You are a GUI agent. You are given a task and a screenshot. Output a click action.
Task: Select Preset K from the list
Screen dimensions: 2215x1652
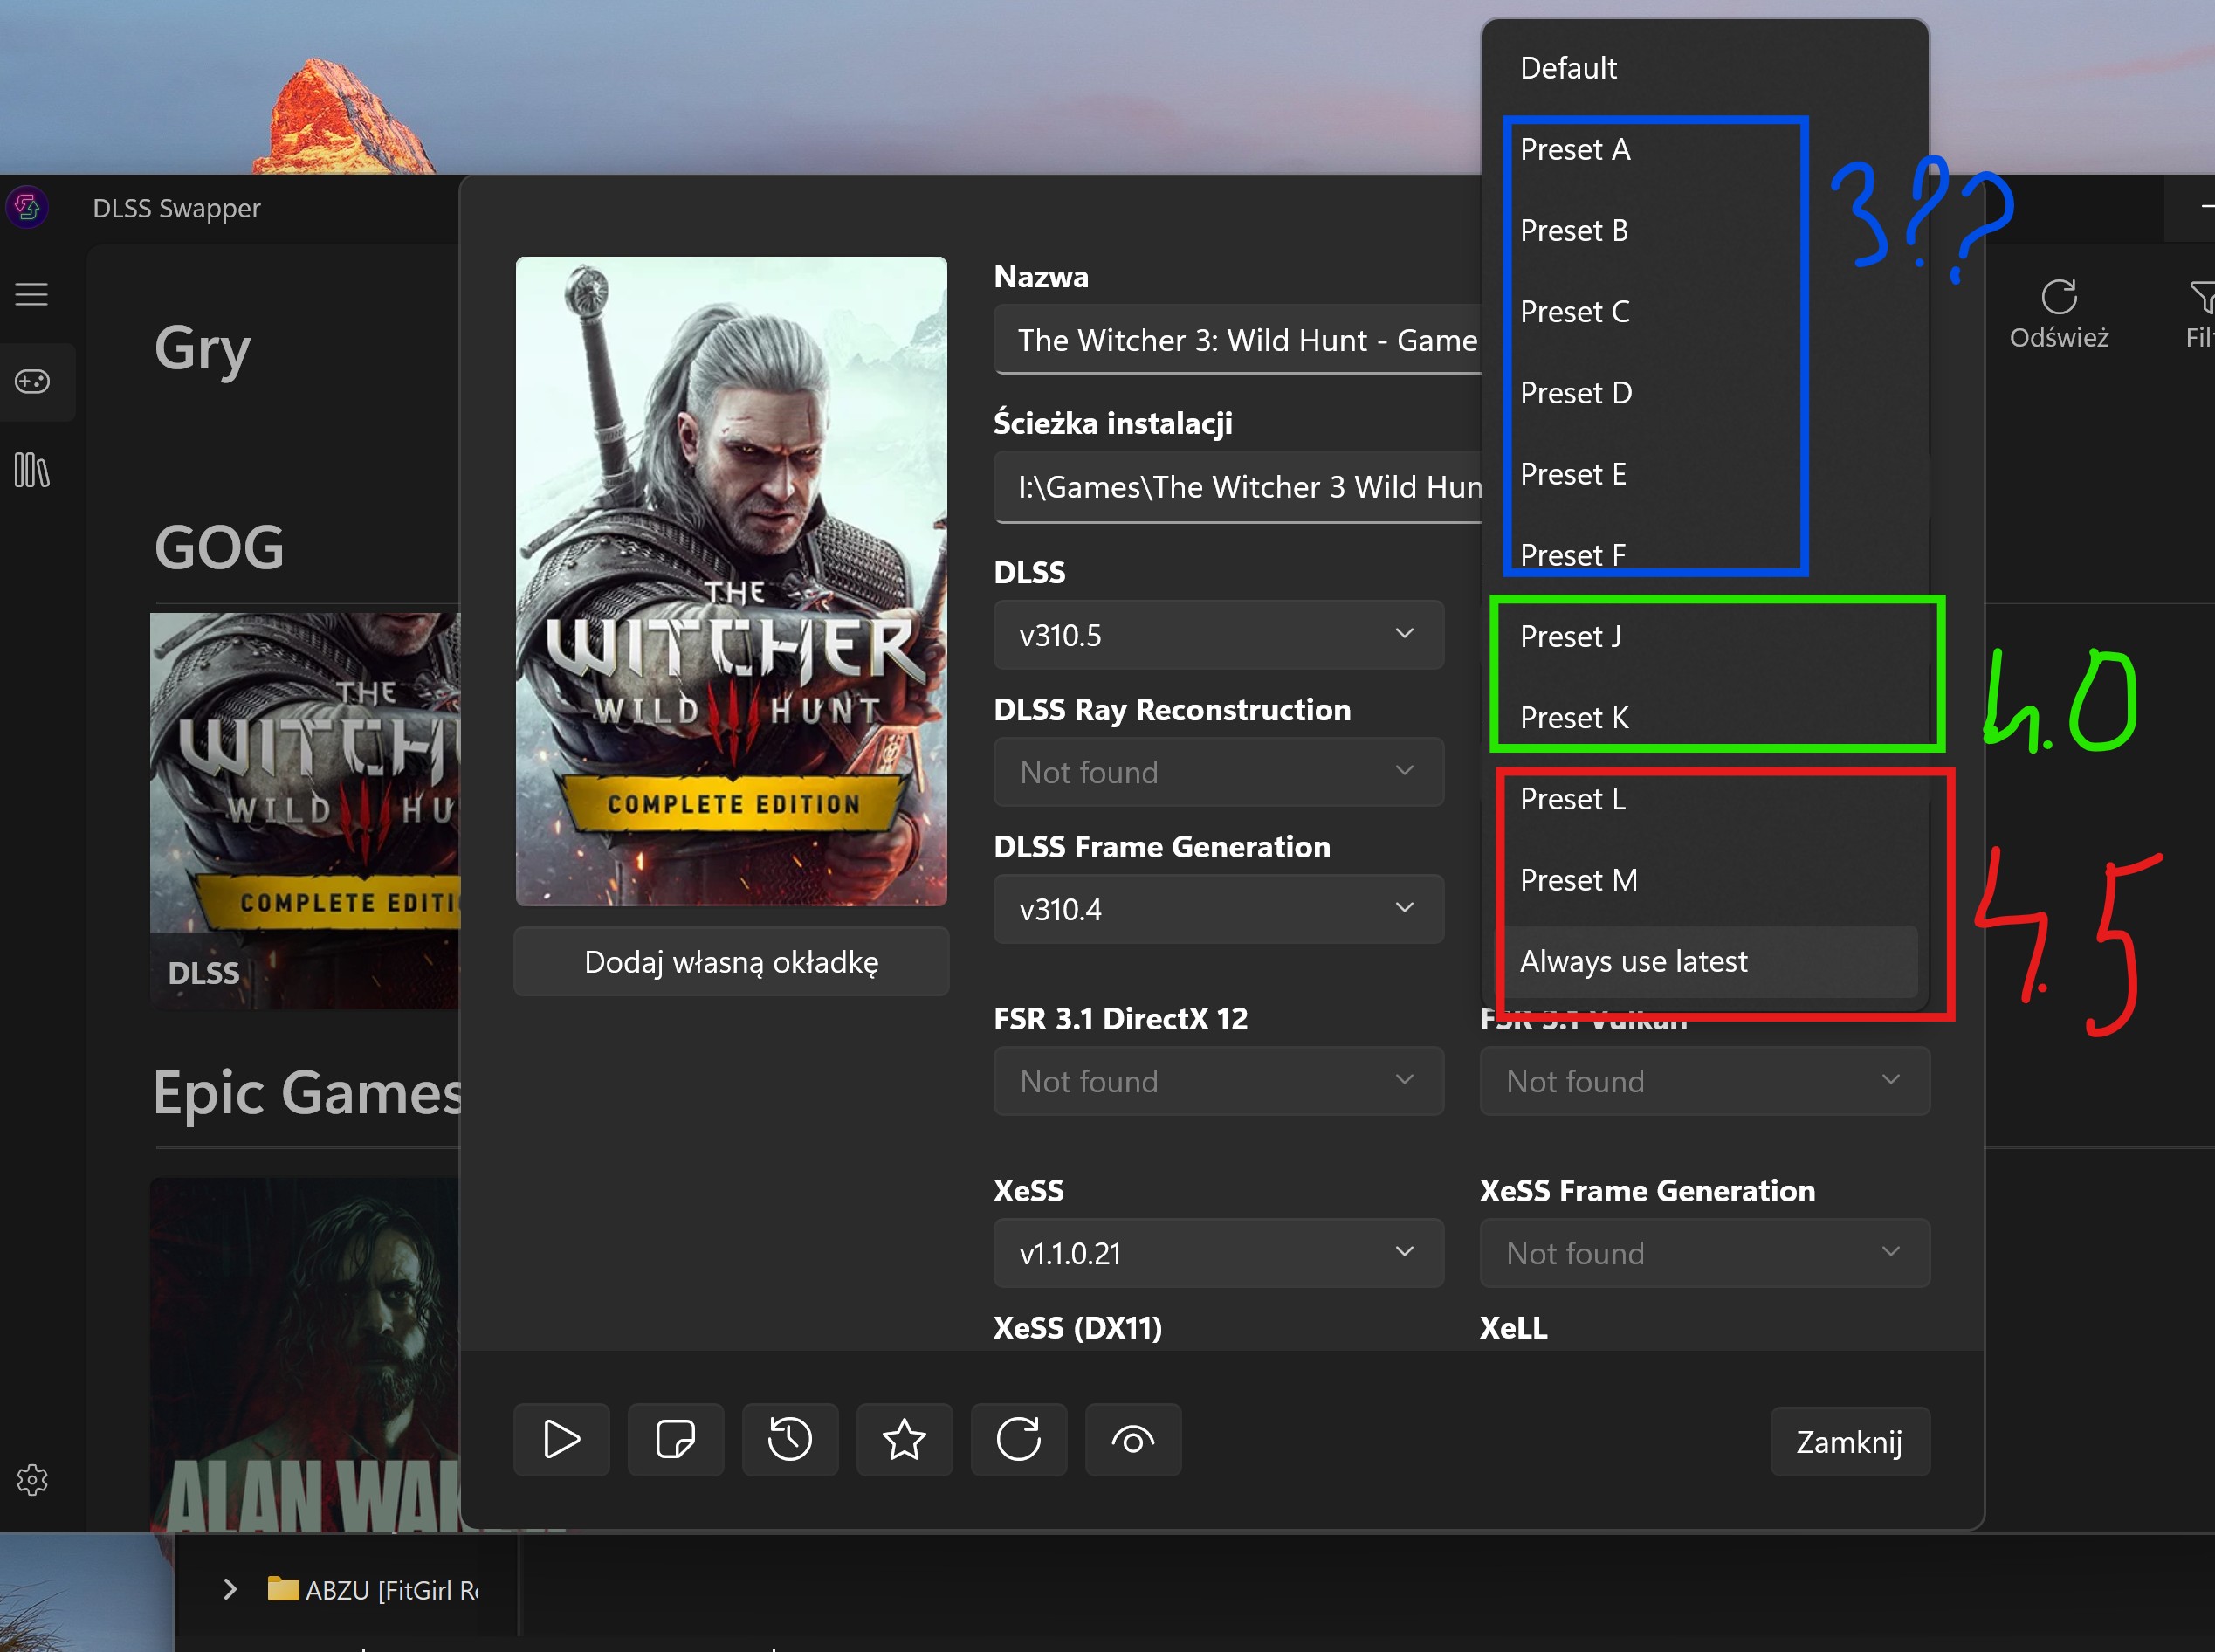tap(1574, 718)
